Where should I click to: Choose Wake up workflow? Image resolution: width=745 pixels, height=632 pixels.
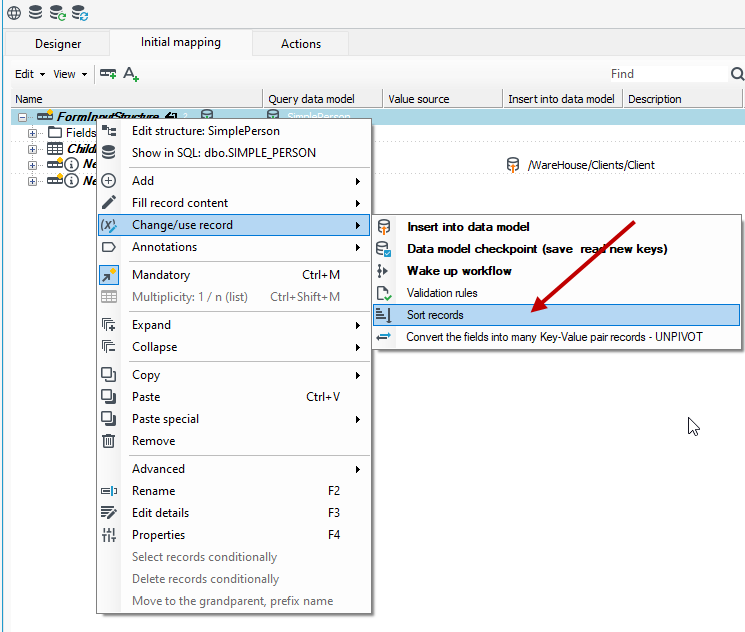(556, 271)
